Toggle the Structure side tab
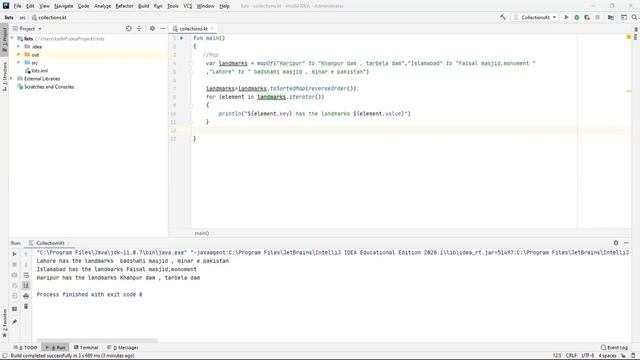The width and height of the screenshot is (640, 360). (4, 76)
